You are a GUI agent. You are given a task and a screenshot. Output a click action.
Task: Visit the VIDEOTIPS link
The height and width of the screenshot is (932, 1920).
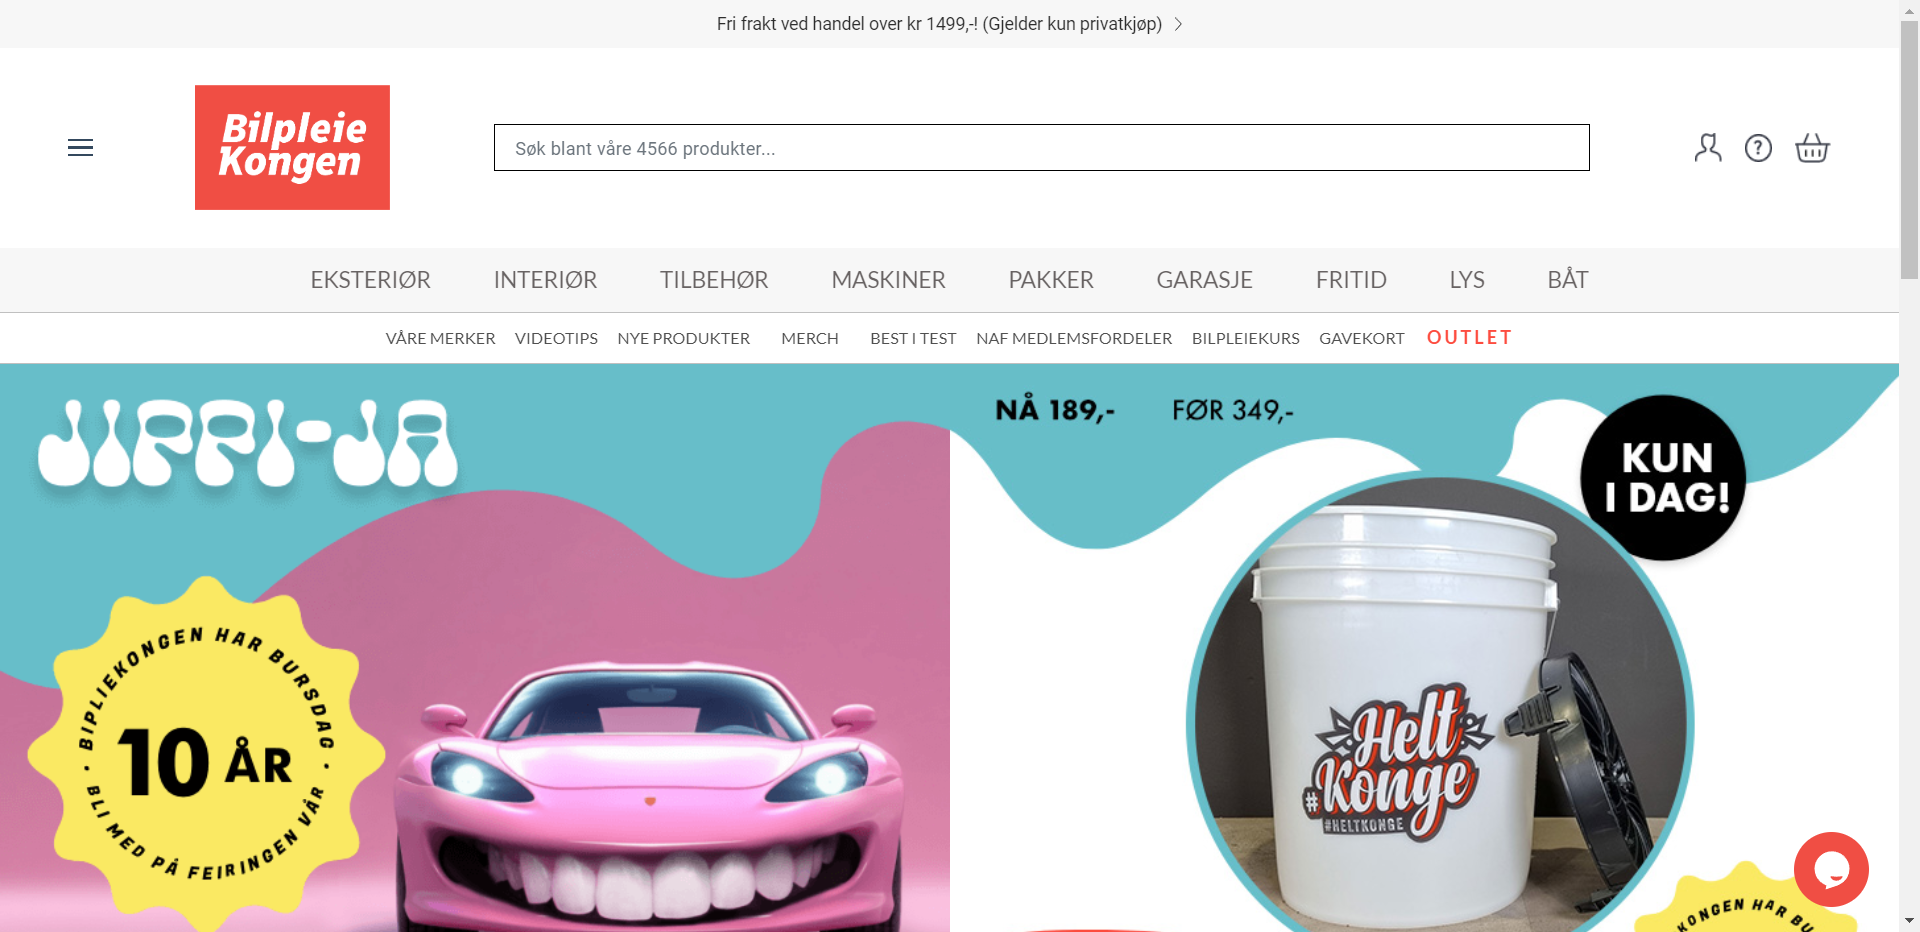pyautogui.click(x=556, y=338)
